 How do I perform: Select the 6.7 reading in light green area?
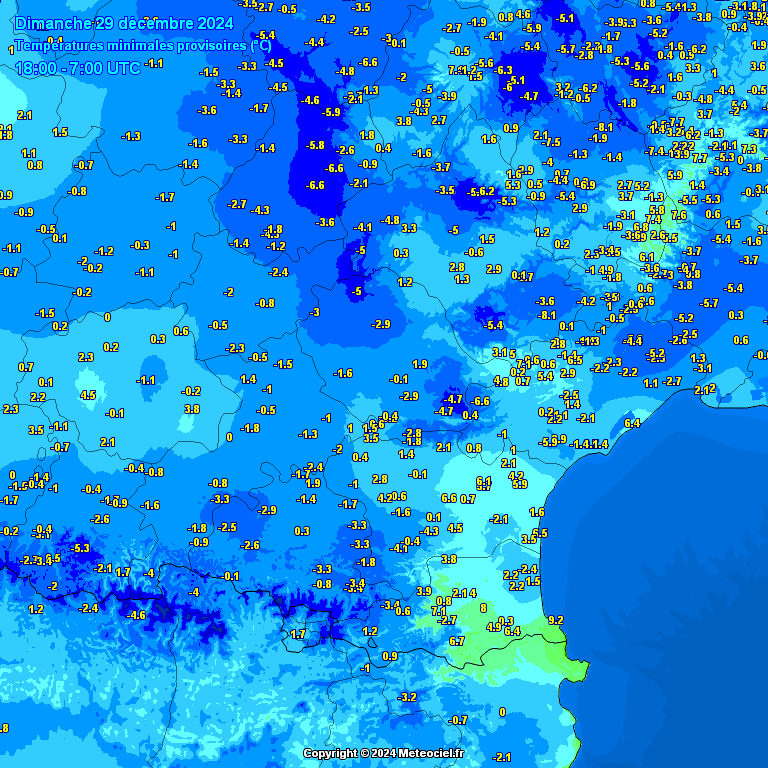pyautogui.click(x=457, y=641)
